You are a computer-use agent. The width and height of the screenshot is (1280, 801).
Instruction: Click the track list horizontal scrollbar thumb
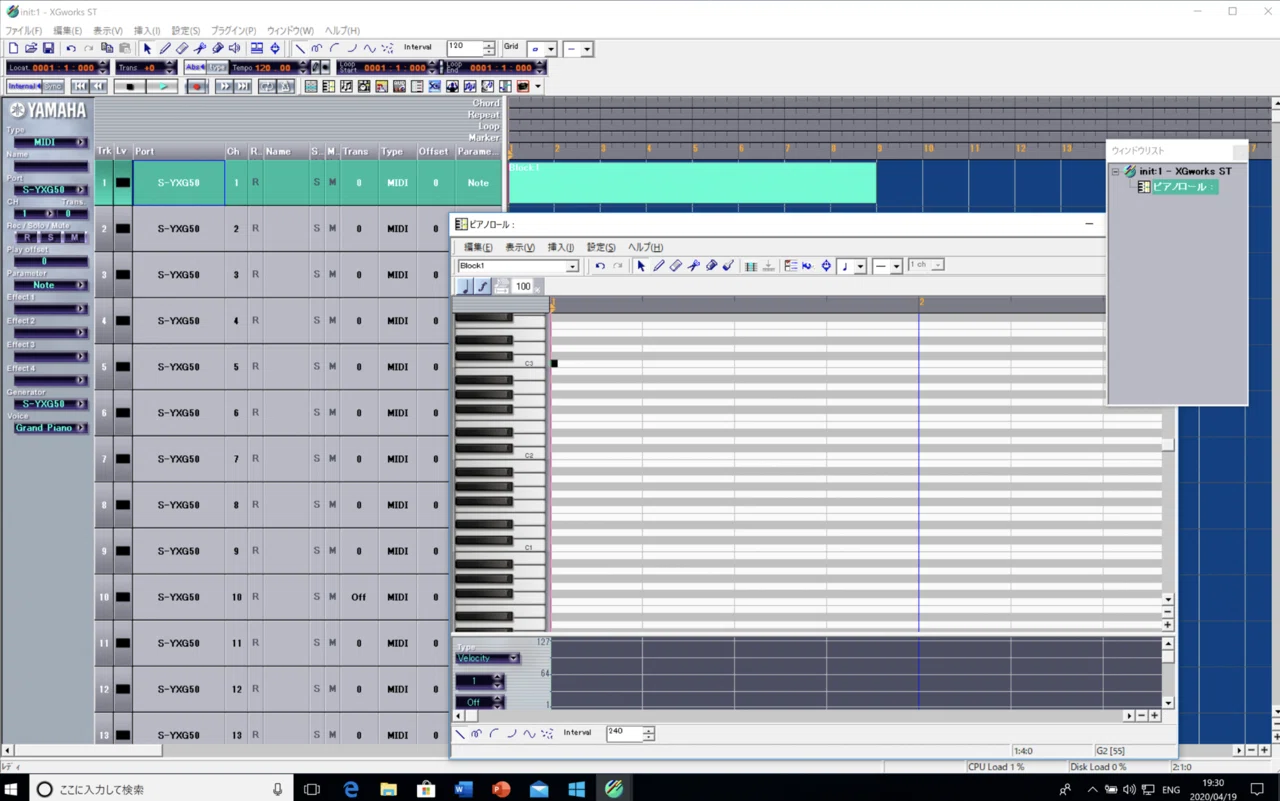[x=88, y=749]
